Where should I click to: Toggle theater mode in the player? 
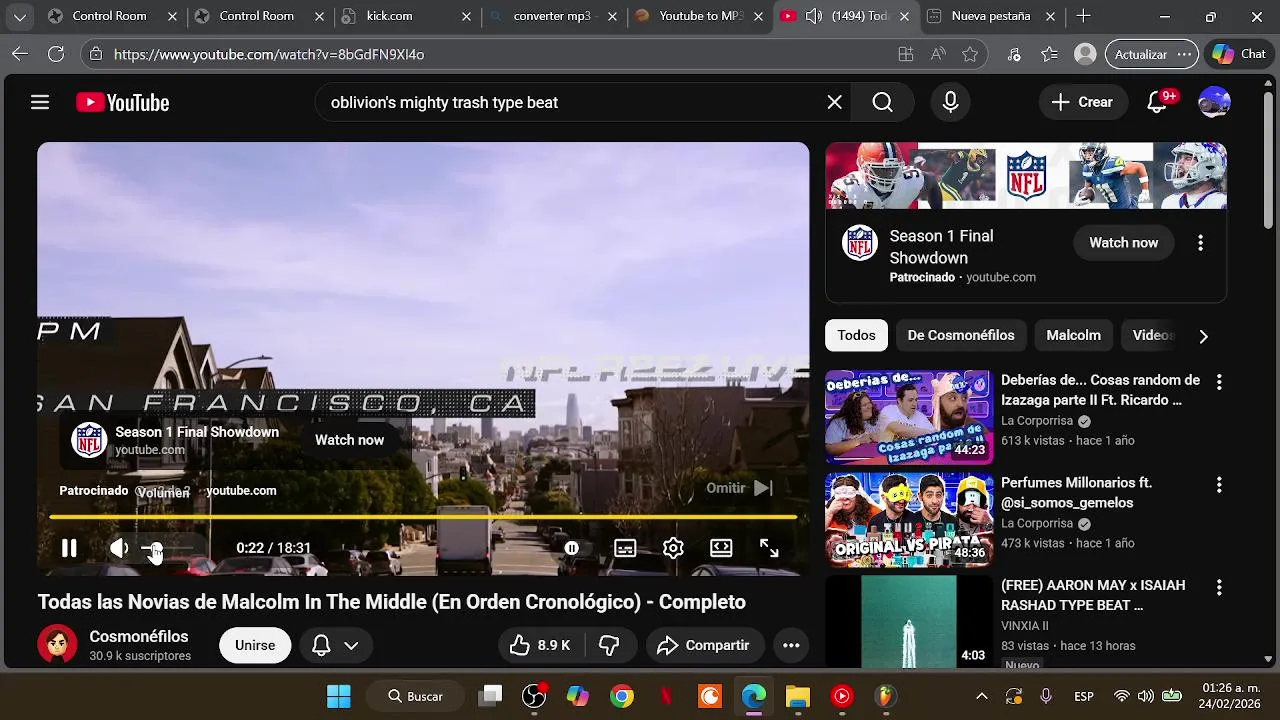coord(721,548)
